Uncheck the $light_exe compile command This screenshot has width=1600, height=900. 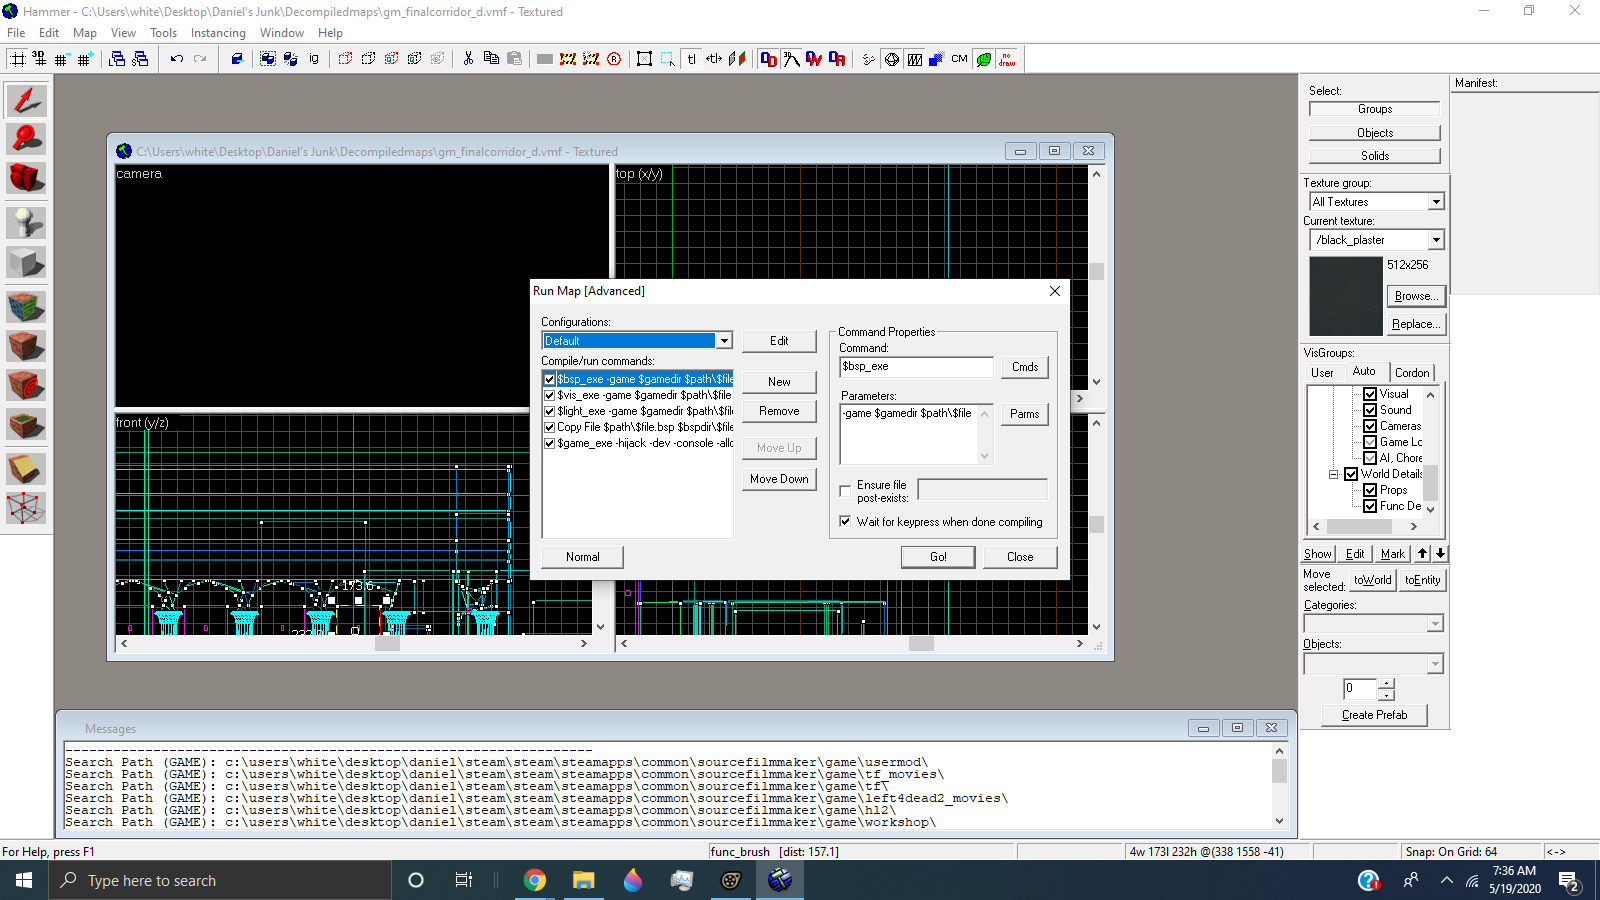(549, 411)
